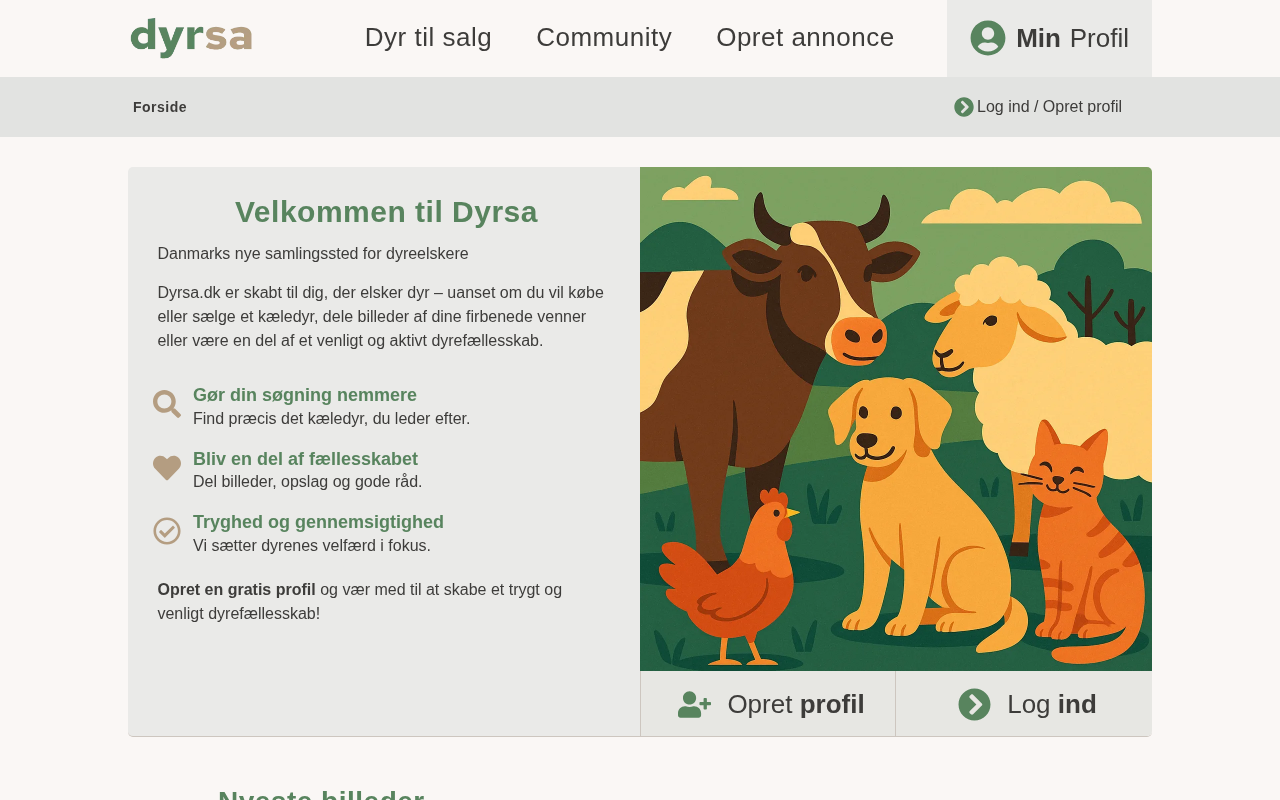Open the Community menu item

(604, 37)
